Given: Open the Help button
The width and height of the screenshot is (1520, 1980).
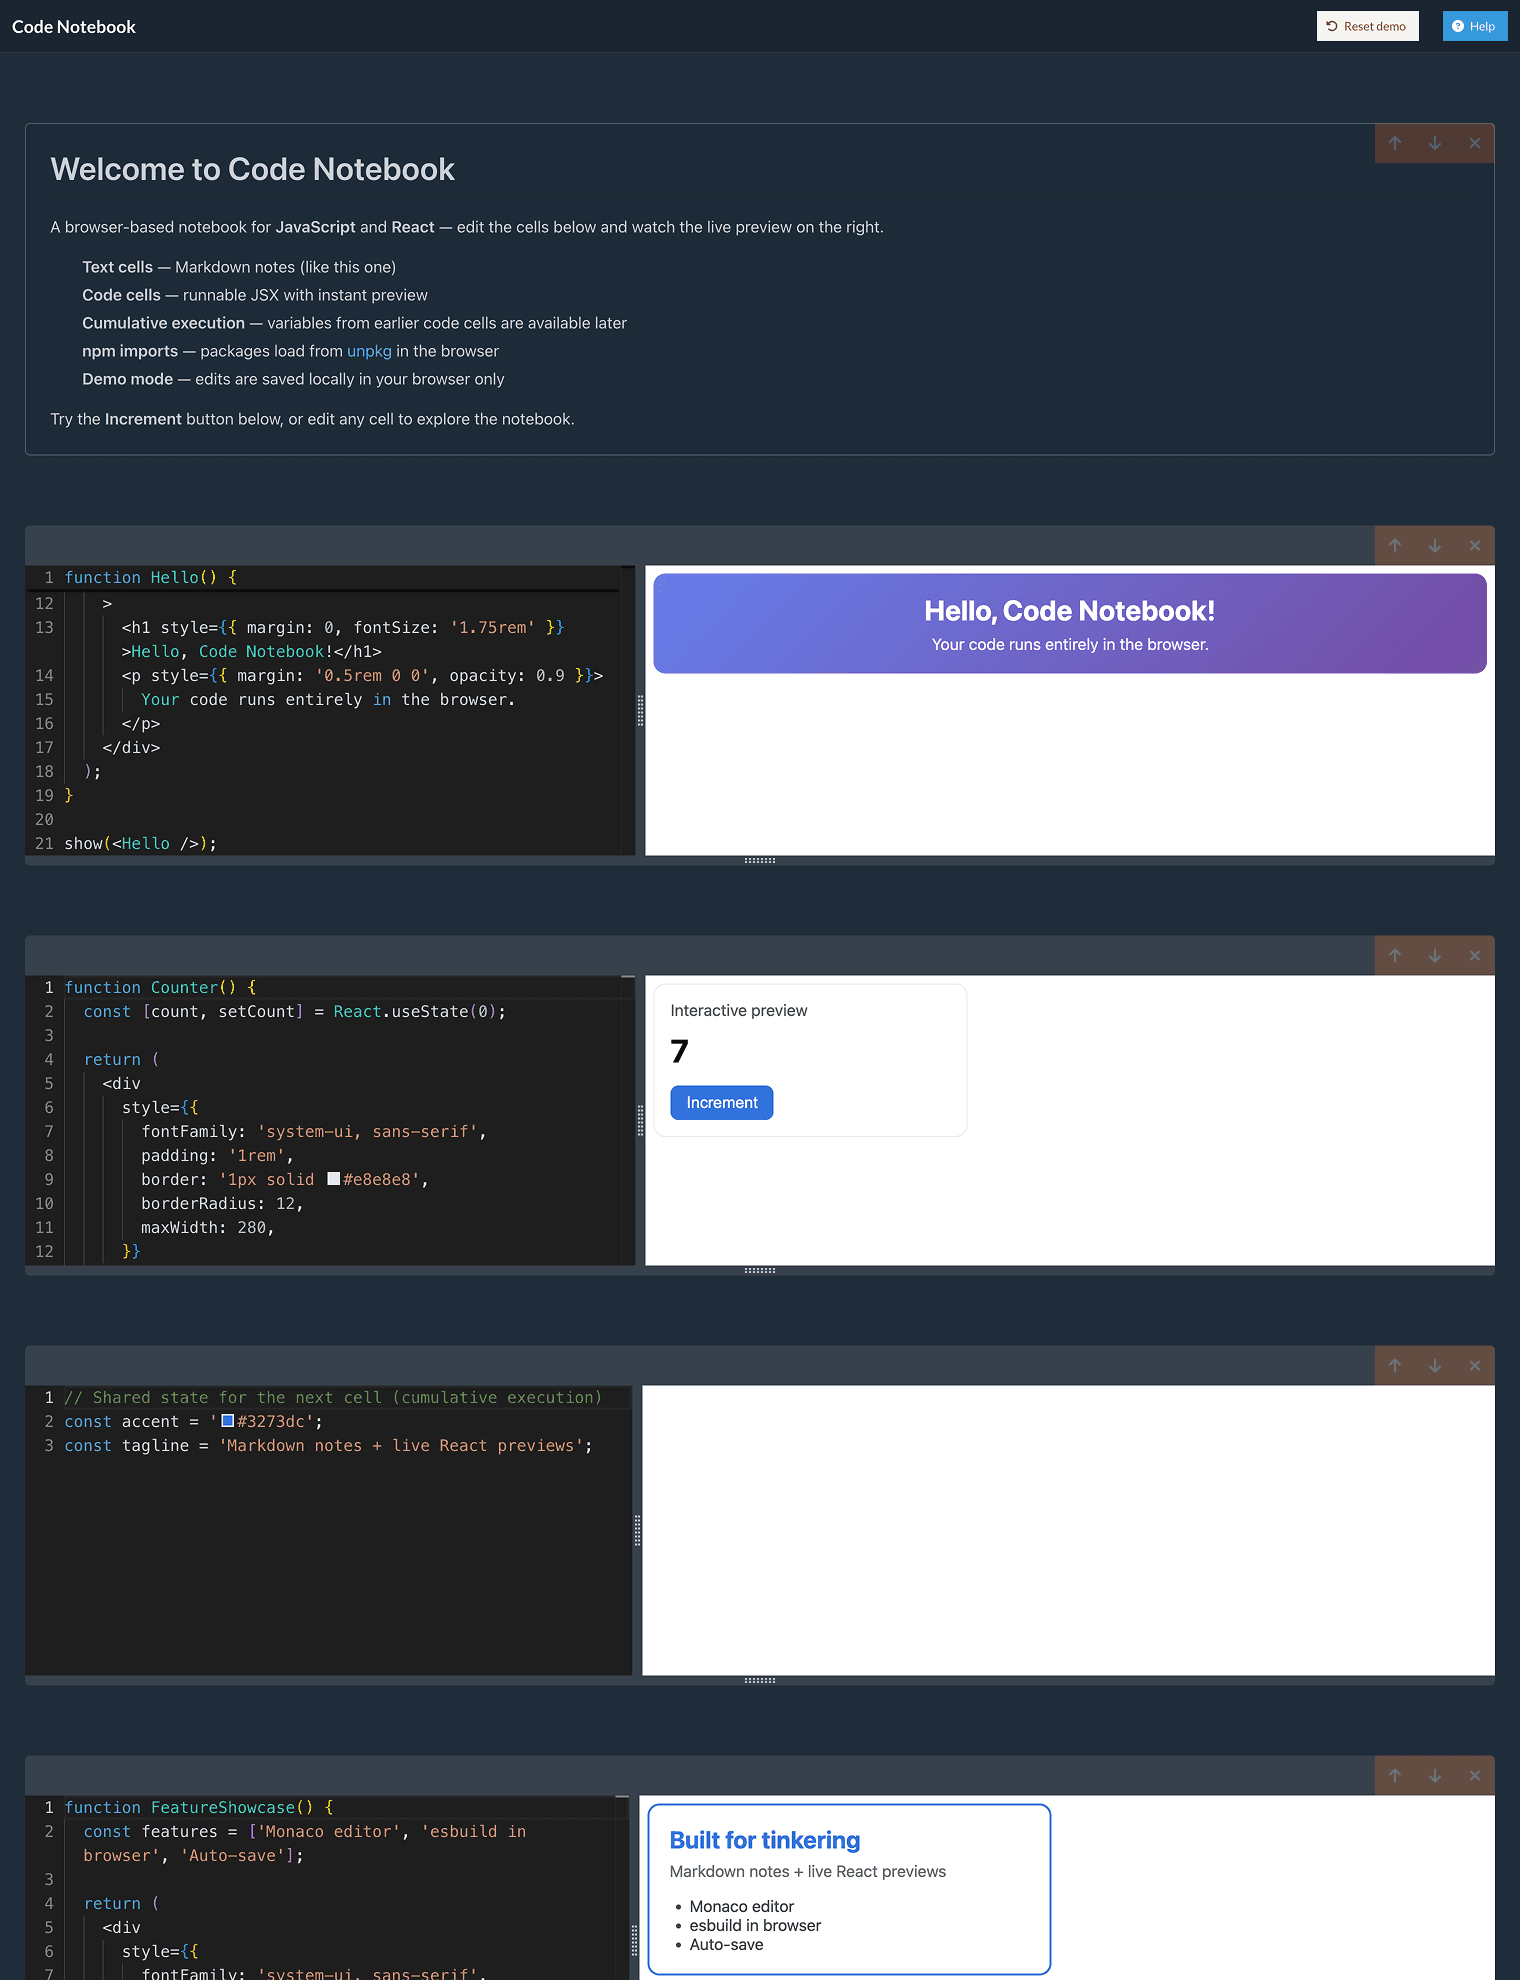Looking at the screenshot, I should pos(1474,26).
